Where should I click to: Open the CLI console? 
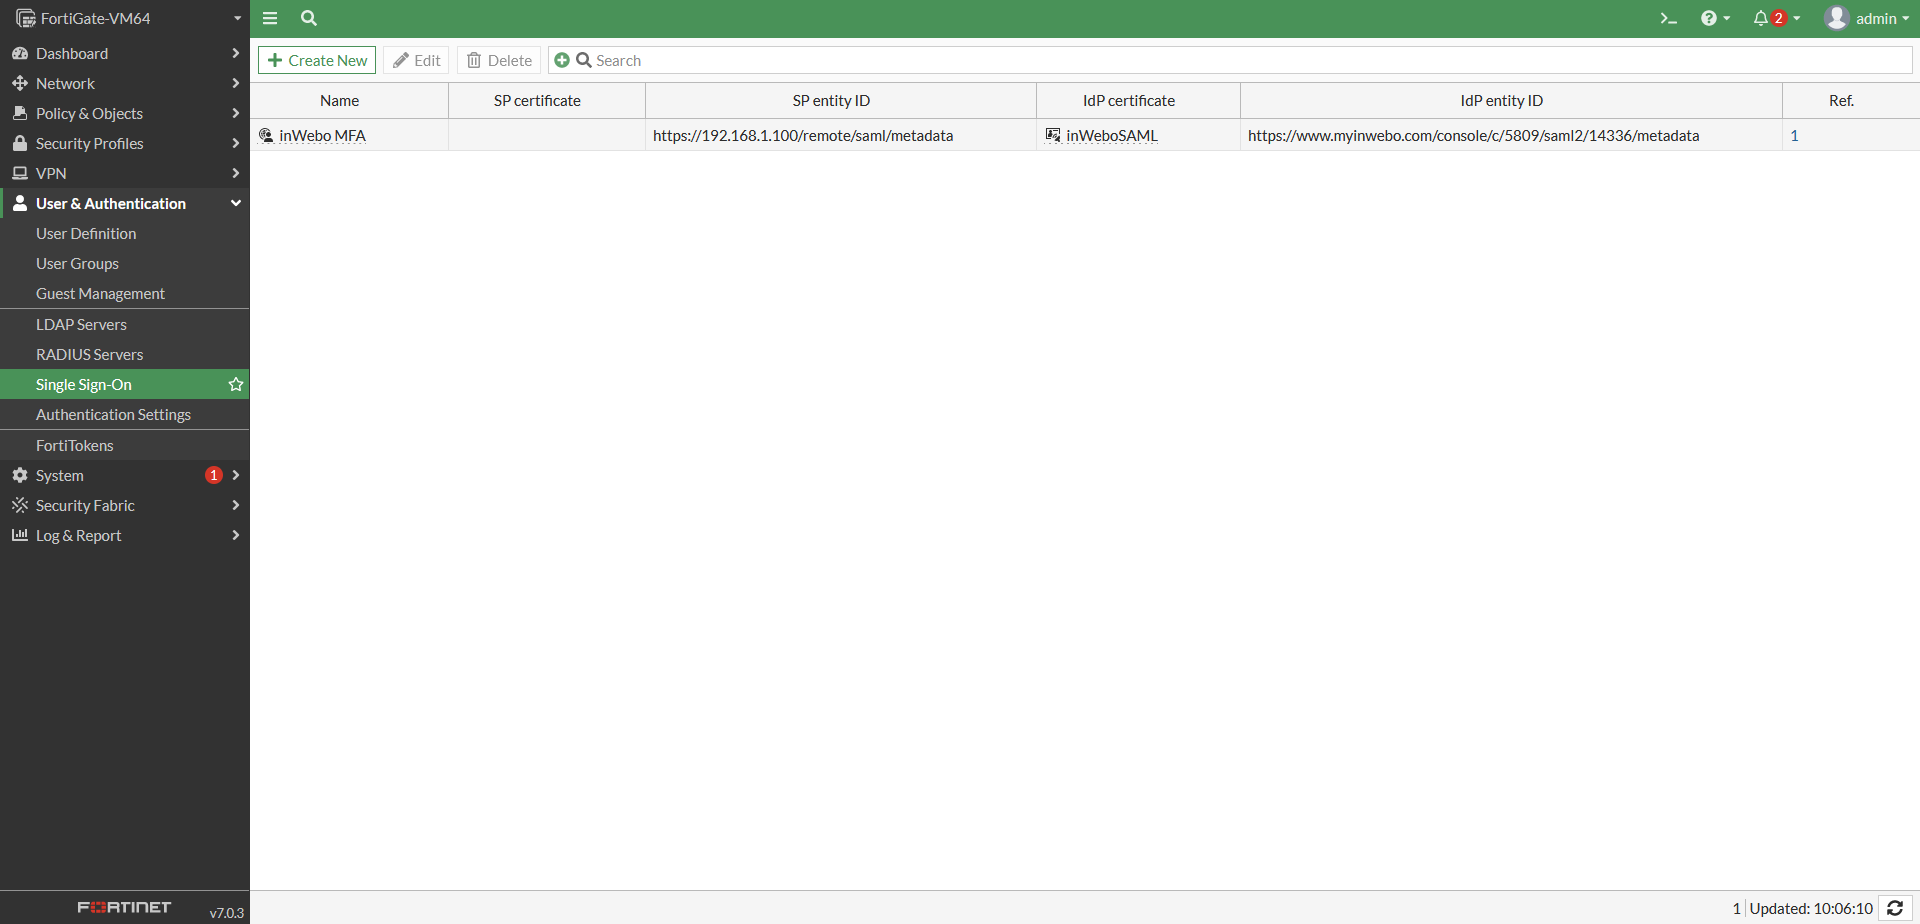click(x=1666, y=18)
